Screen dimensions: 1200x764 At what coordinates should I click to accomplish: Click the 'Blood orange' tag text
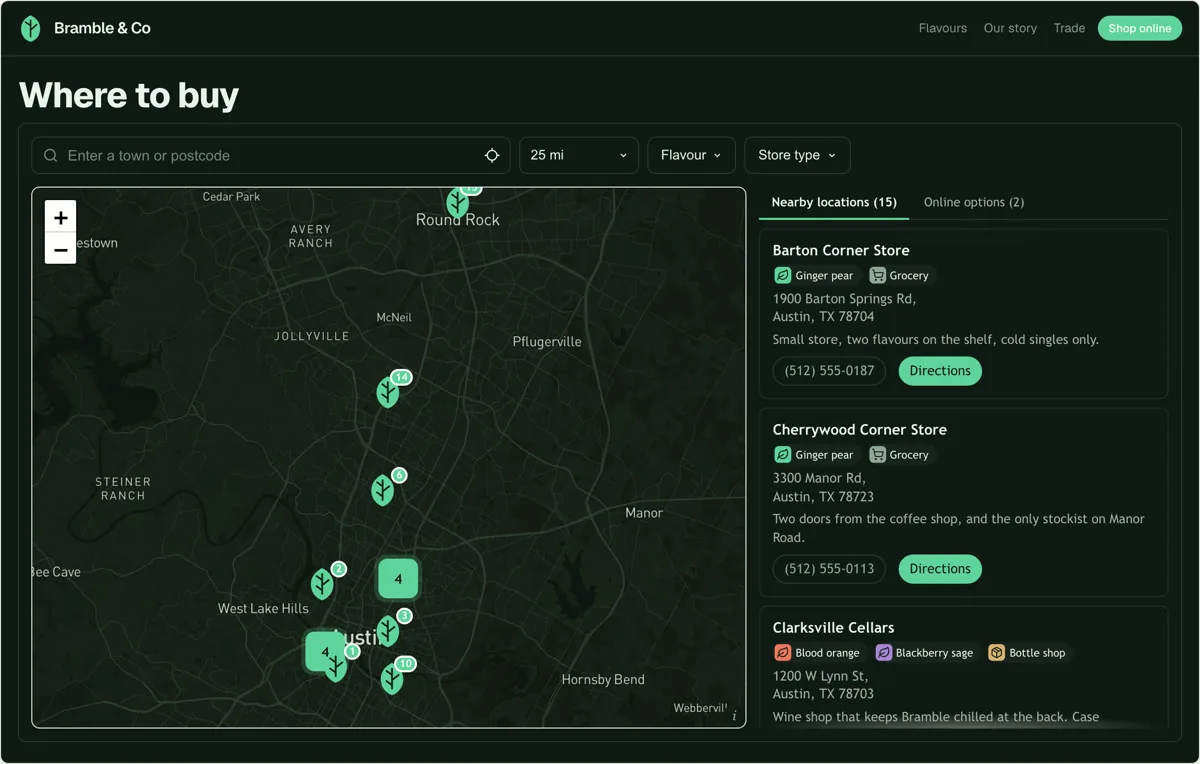click(827, 652)
